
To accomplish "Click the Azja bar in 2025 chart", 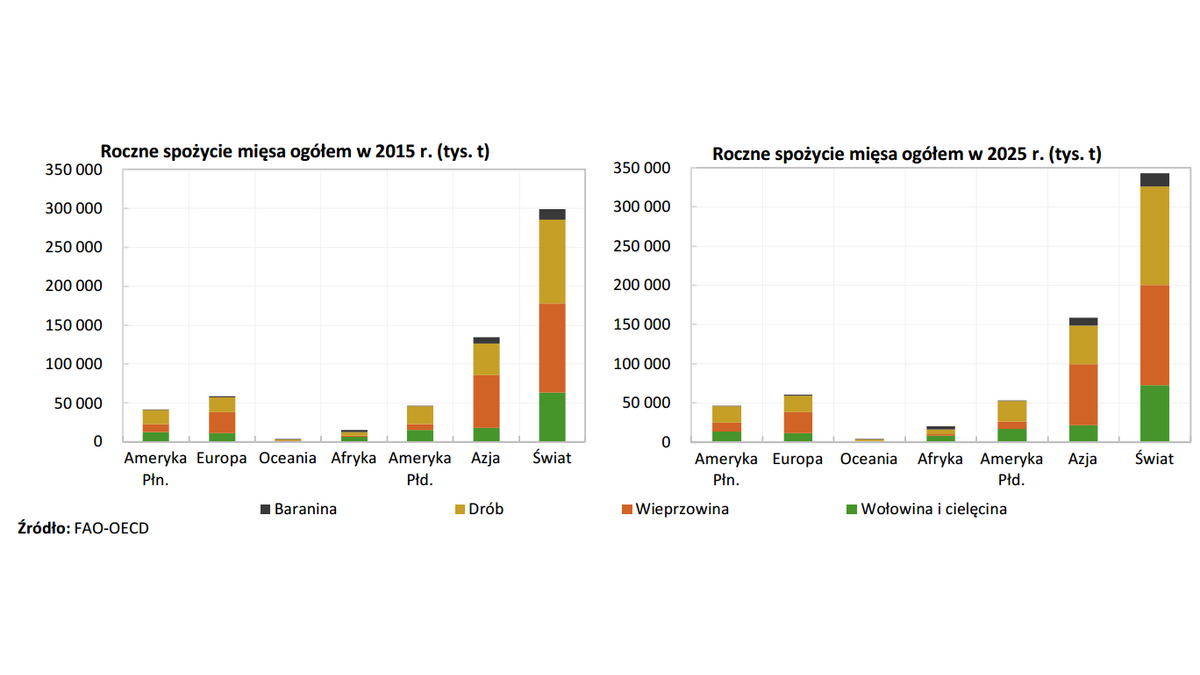I will [1083, 380].
